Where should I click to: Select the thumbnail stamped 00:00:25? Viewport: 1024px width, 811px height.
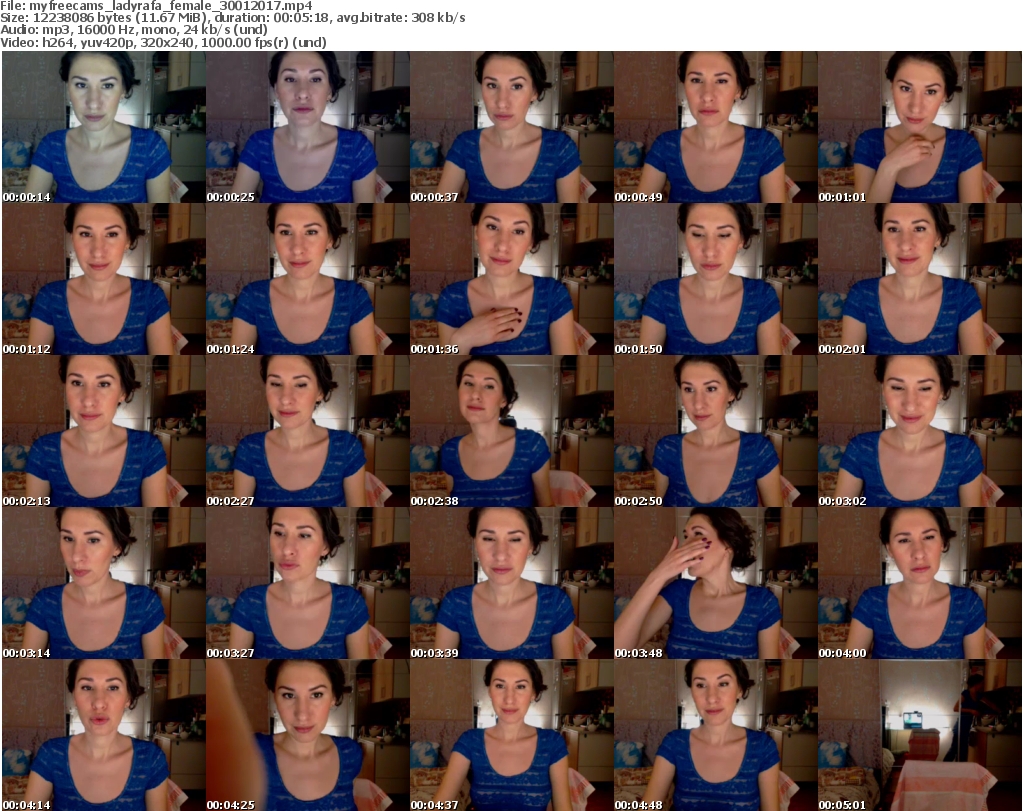coord(308,127)
